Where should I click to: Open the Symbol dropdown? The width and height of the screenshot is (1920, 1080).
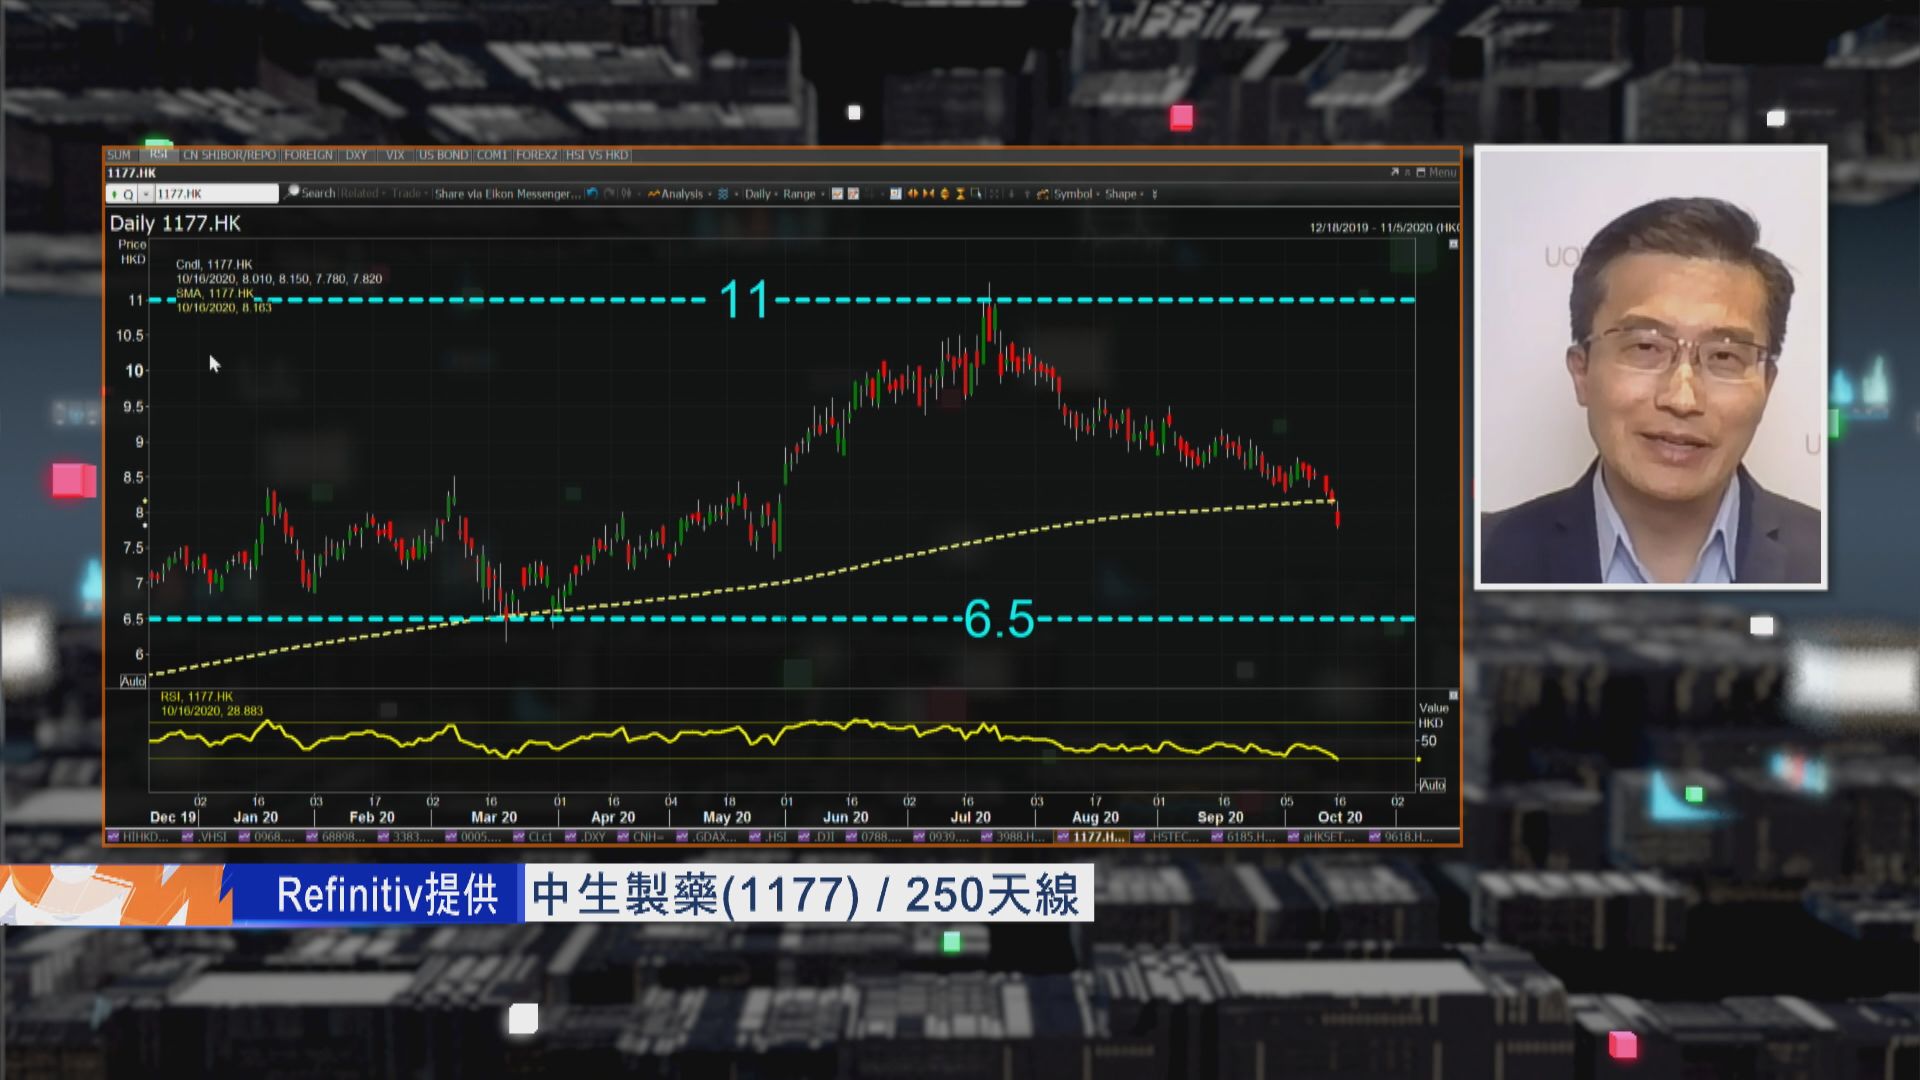pyautogui.click(x=1076, y=194)
